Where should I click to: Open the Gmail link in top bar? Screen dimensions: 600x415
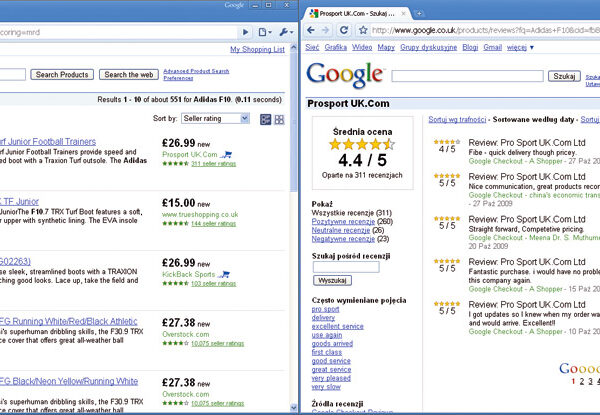point(492,46)
